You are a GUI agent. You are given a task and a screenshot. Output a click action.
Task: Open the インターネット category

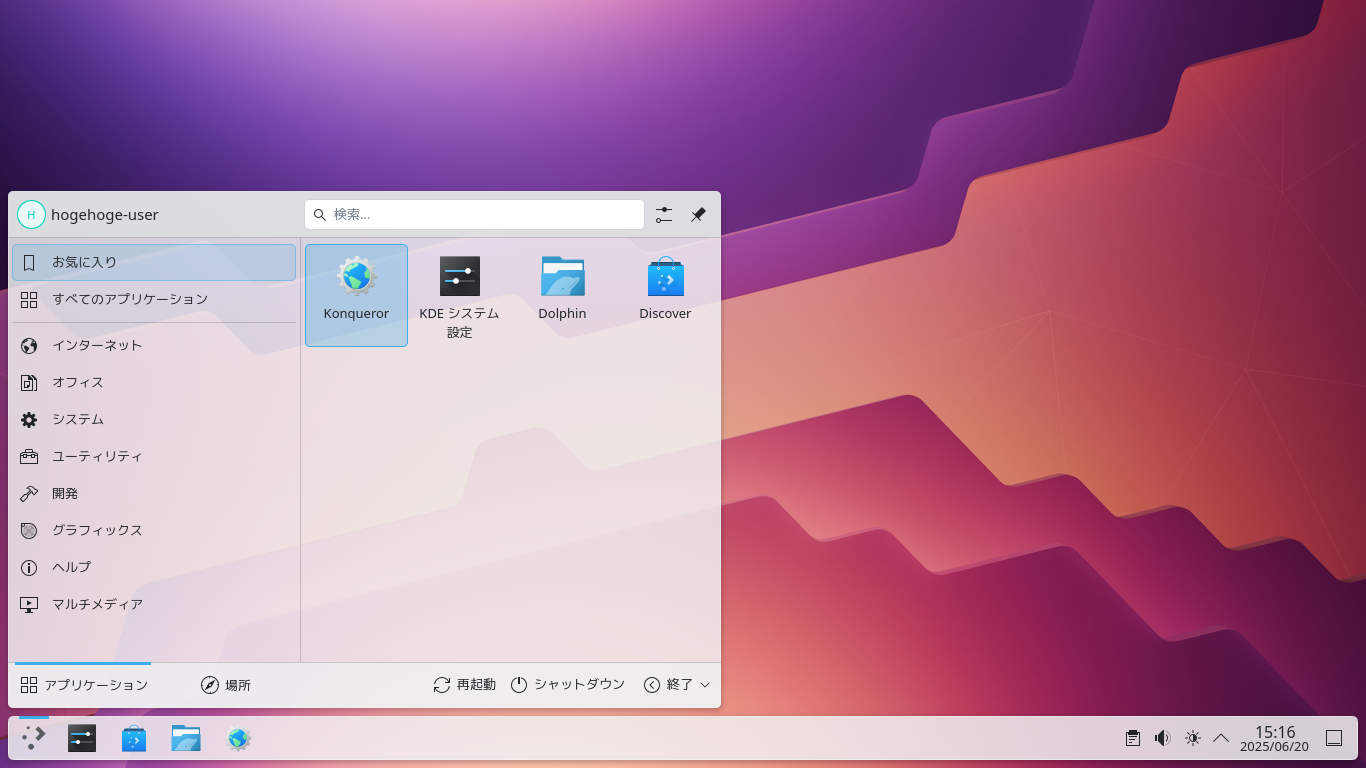pos(154,346)
